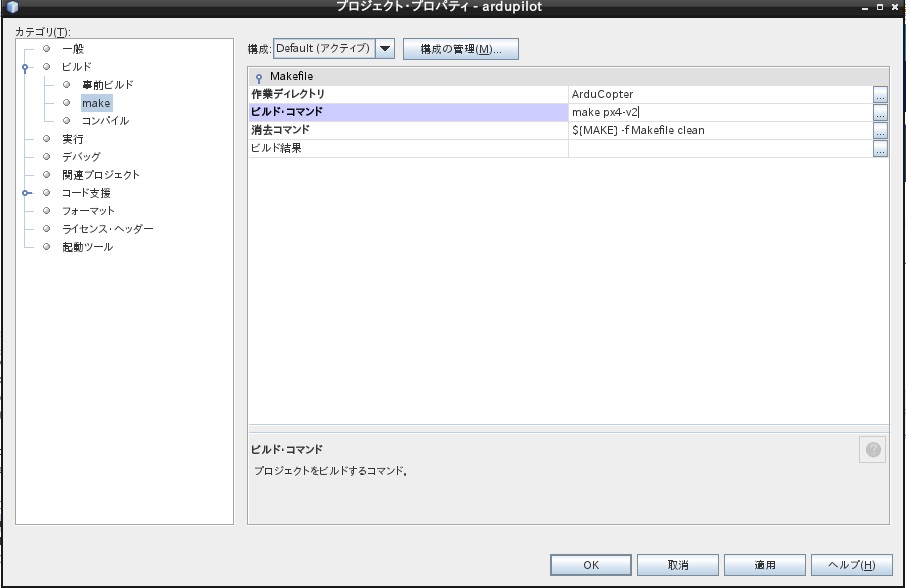Select the コード支援 category
Viewport: 906px width, 588px height.
pos(86,193)
